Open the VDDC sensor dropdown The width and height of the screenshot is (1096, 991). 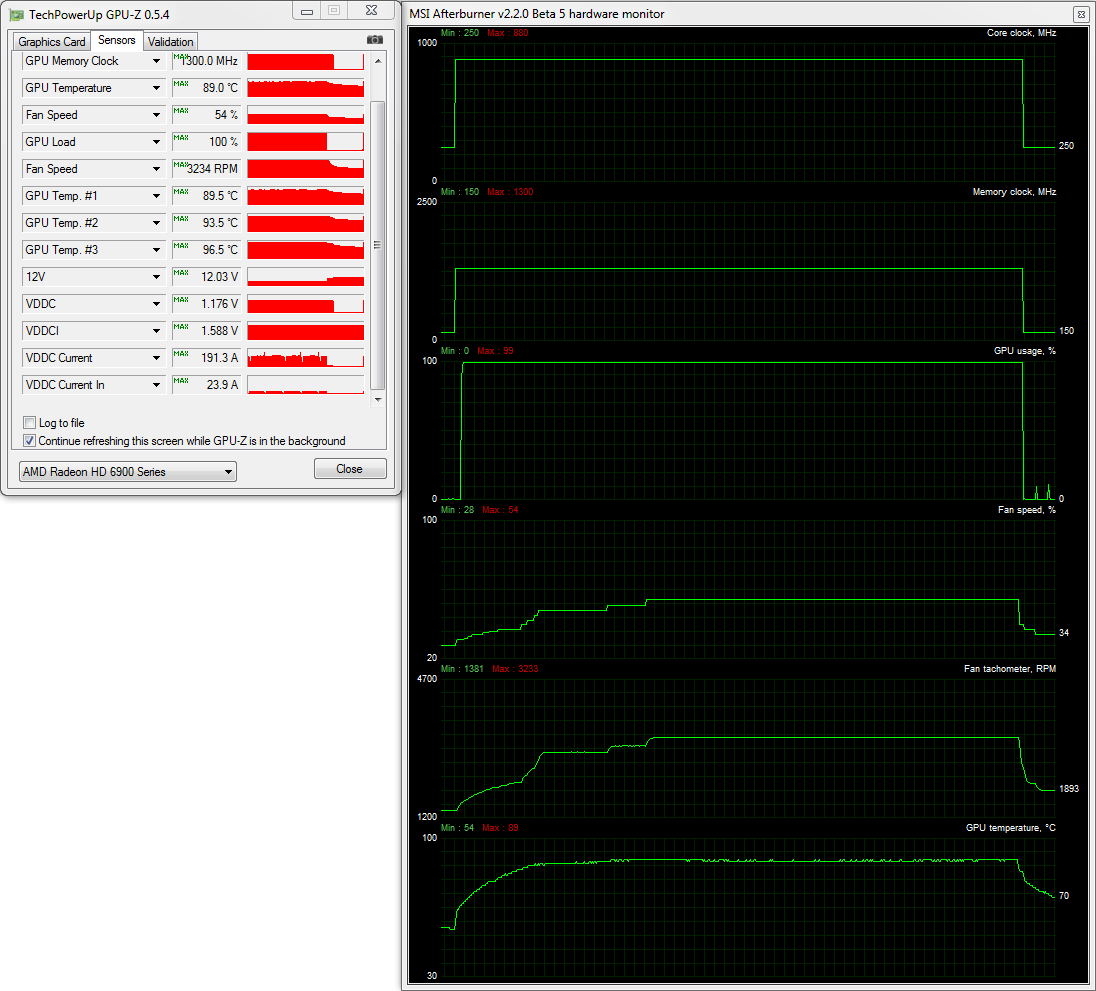(x=156, y=304)
